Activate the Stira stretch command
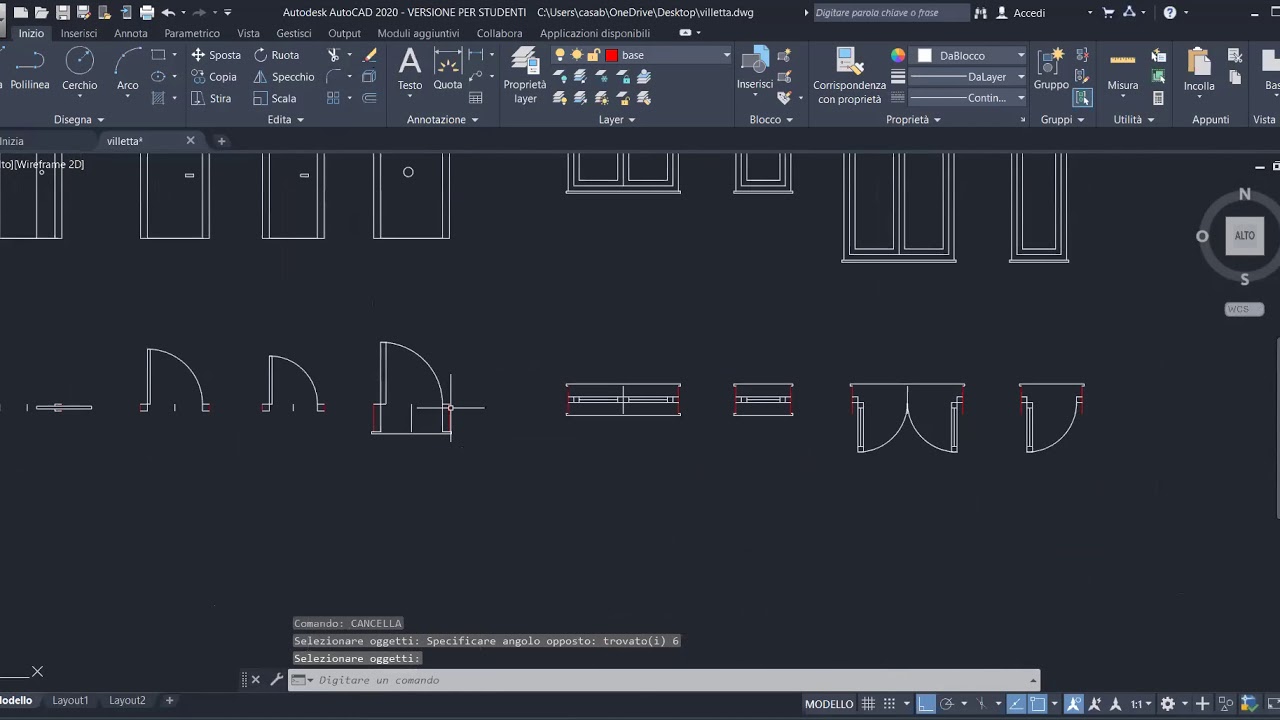 coord(212,98)
